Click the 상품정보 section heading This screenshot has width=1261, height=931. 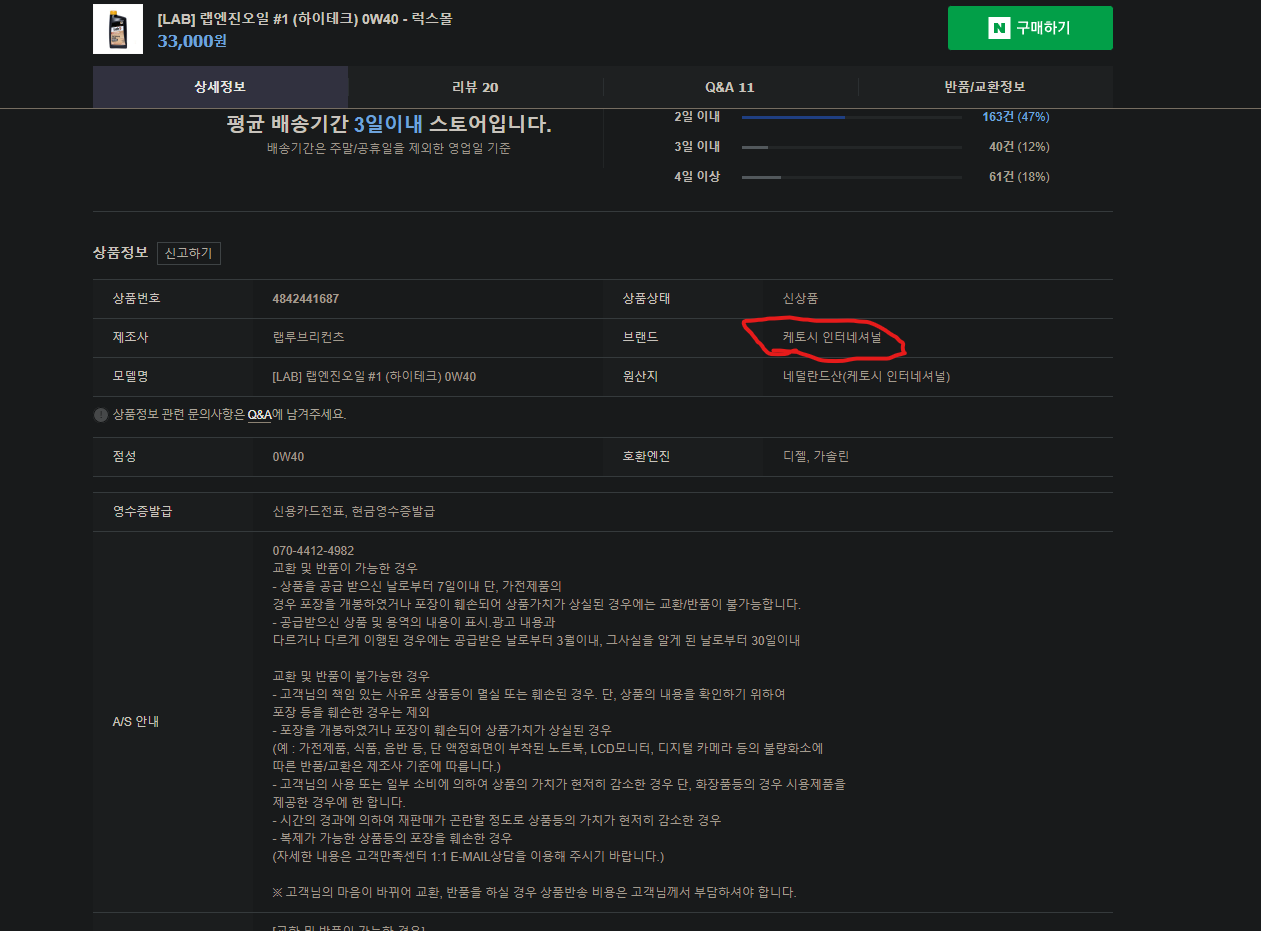[x=120, y=252]
